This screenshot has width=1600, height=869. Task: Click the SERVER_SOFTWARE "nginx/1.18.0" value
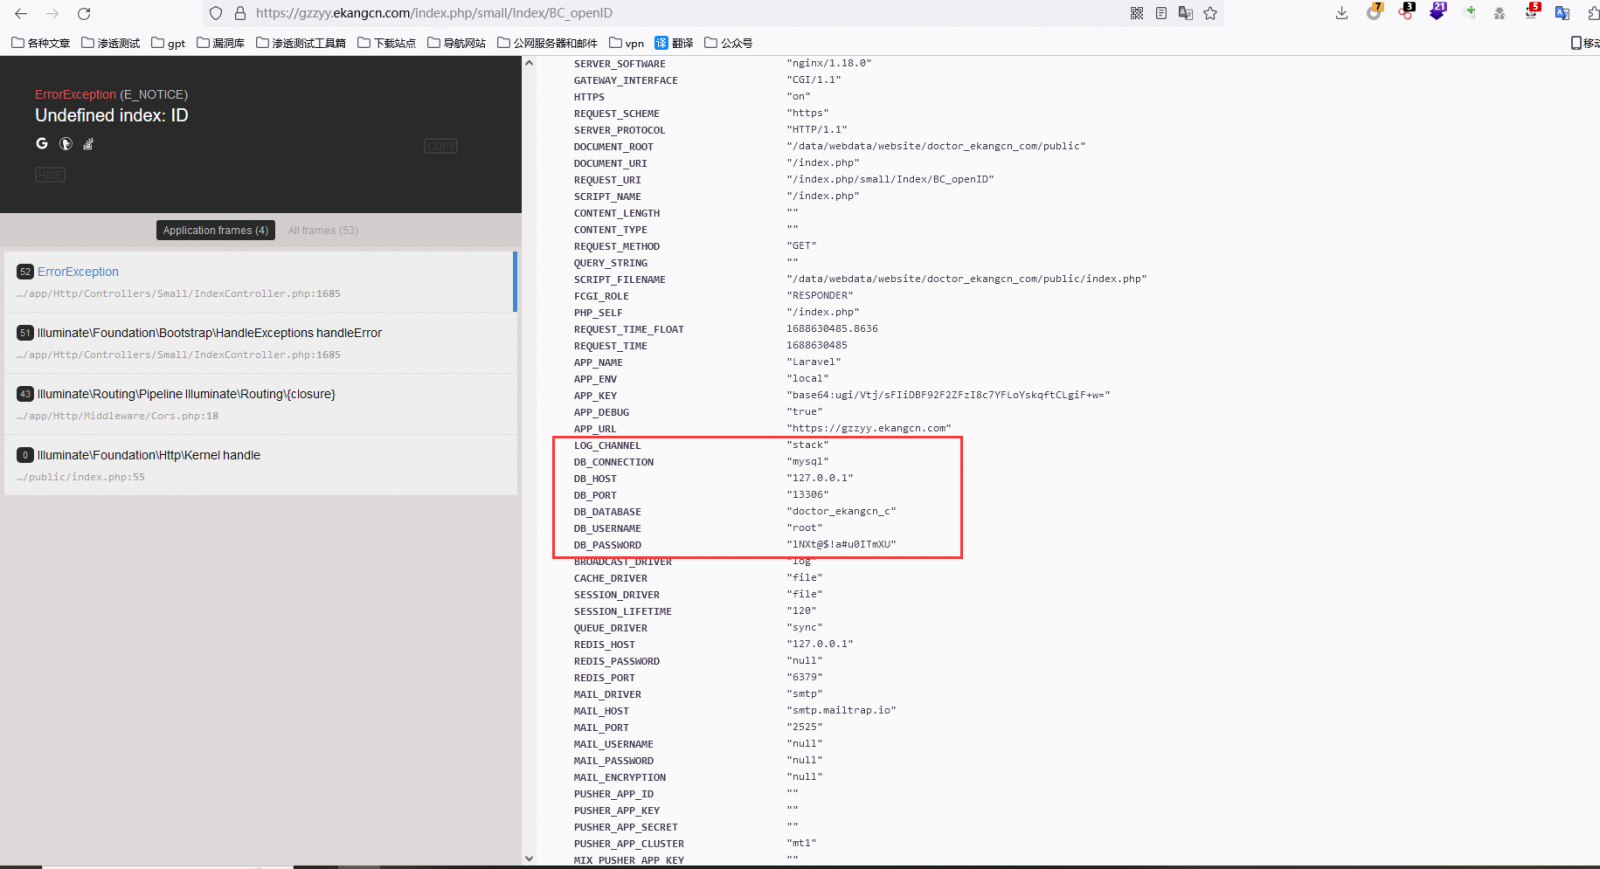(829, 63)
